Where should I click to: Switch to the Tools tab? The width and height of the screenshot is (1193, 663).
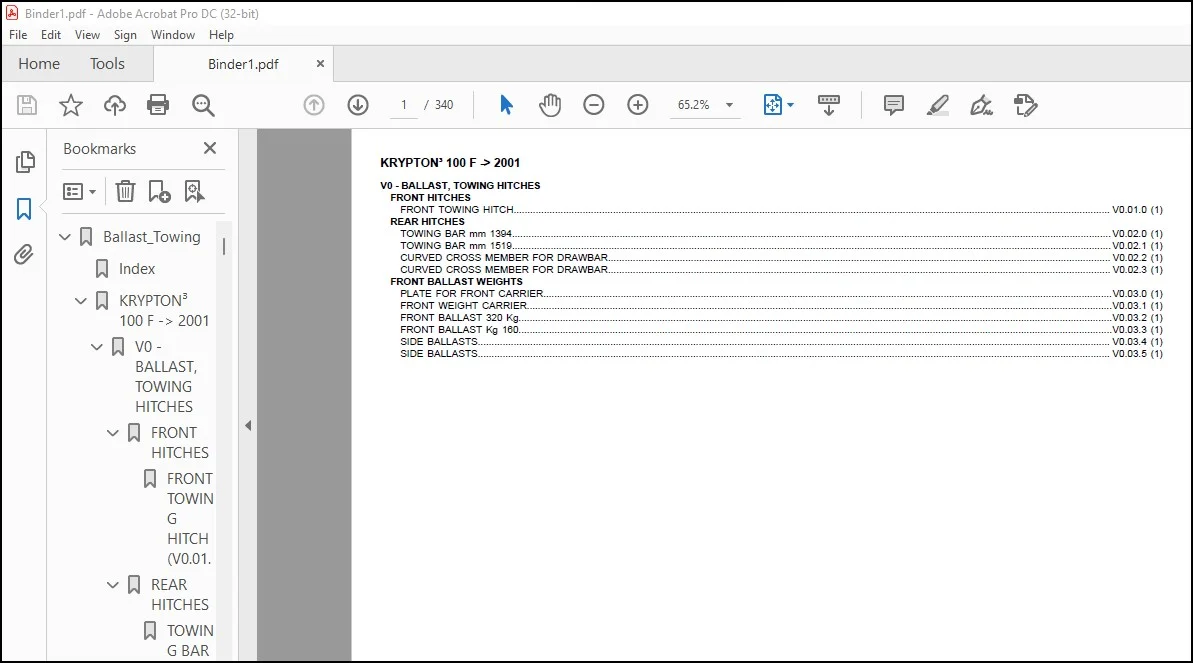pos(107,64)
